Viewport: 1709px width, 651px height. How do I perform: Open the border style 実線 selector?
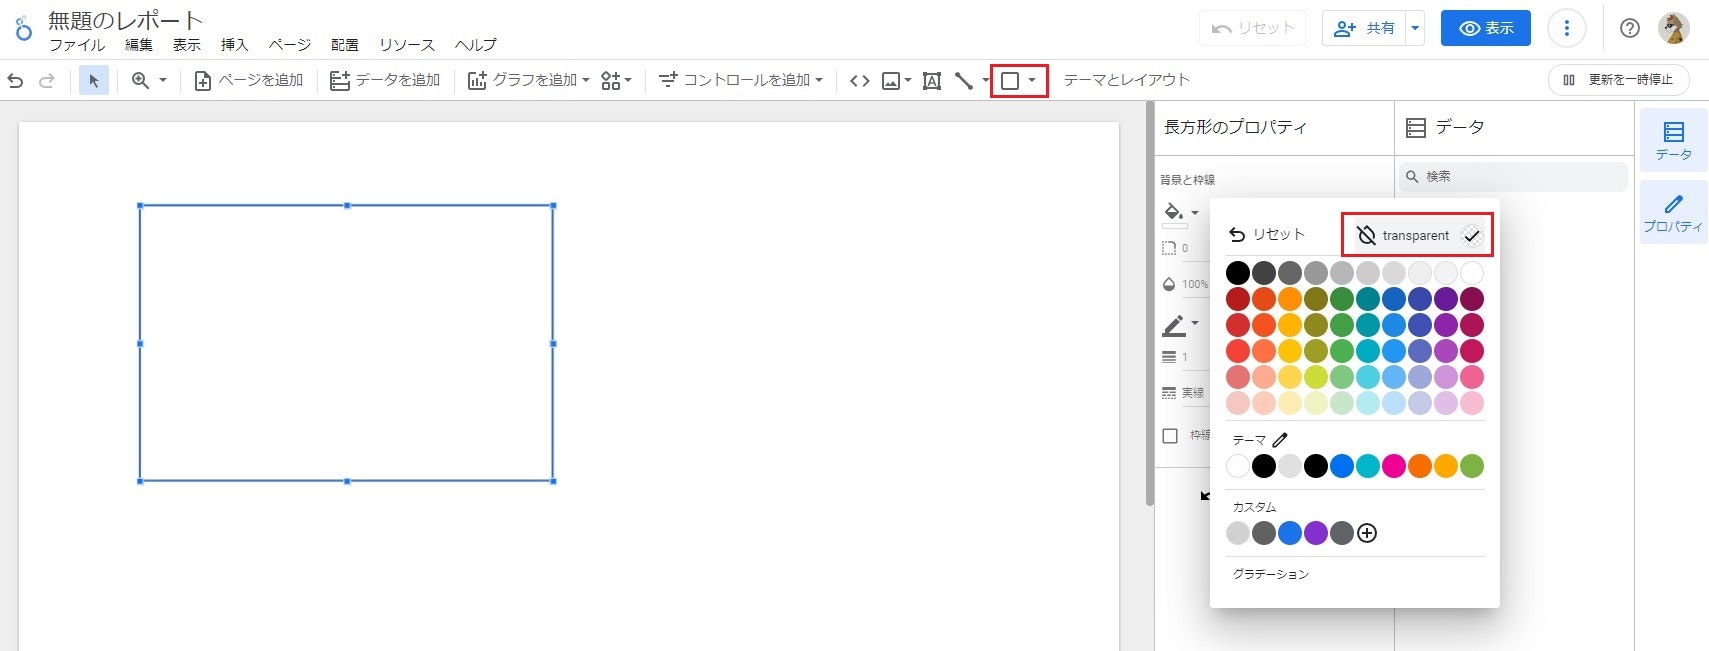[1184, 393]
